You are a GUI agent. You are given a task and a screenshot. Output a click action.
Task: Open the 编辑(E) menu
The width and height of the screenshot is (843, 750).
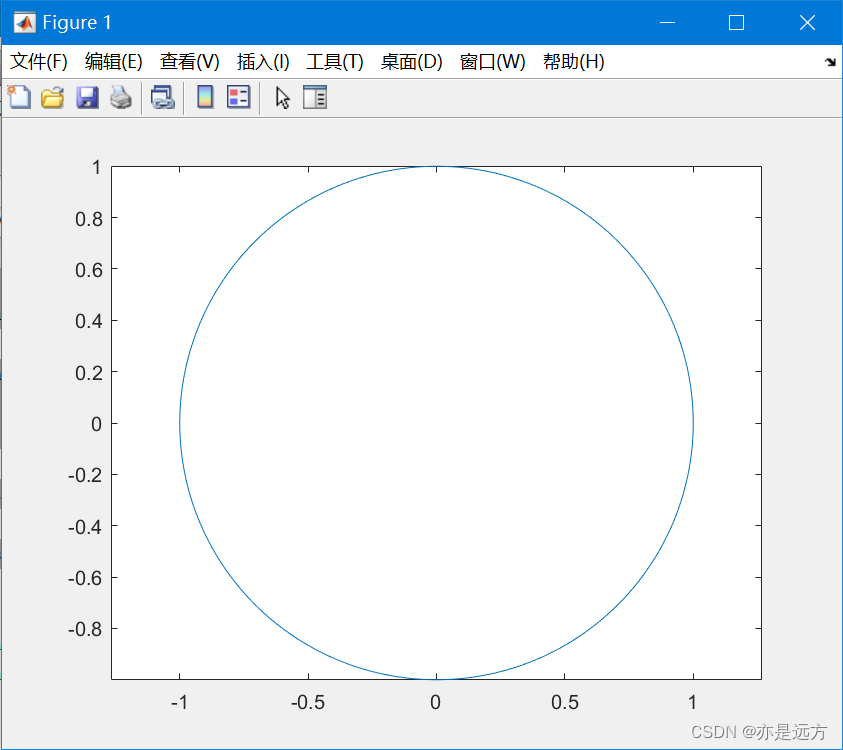(113, 62)
